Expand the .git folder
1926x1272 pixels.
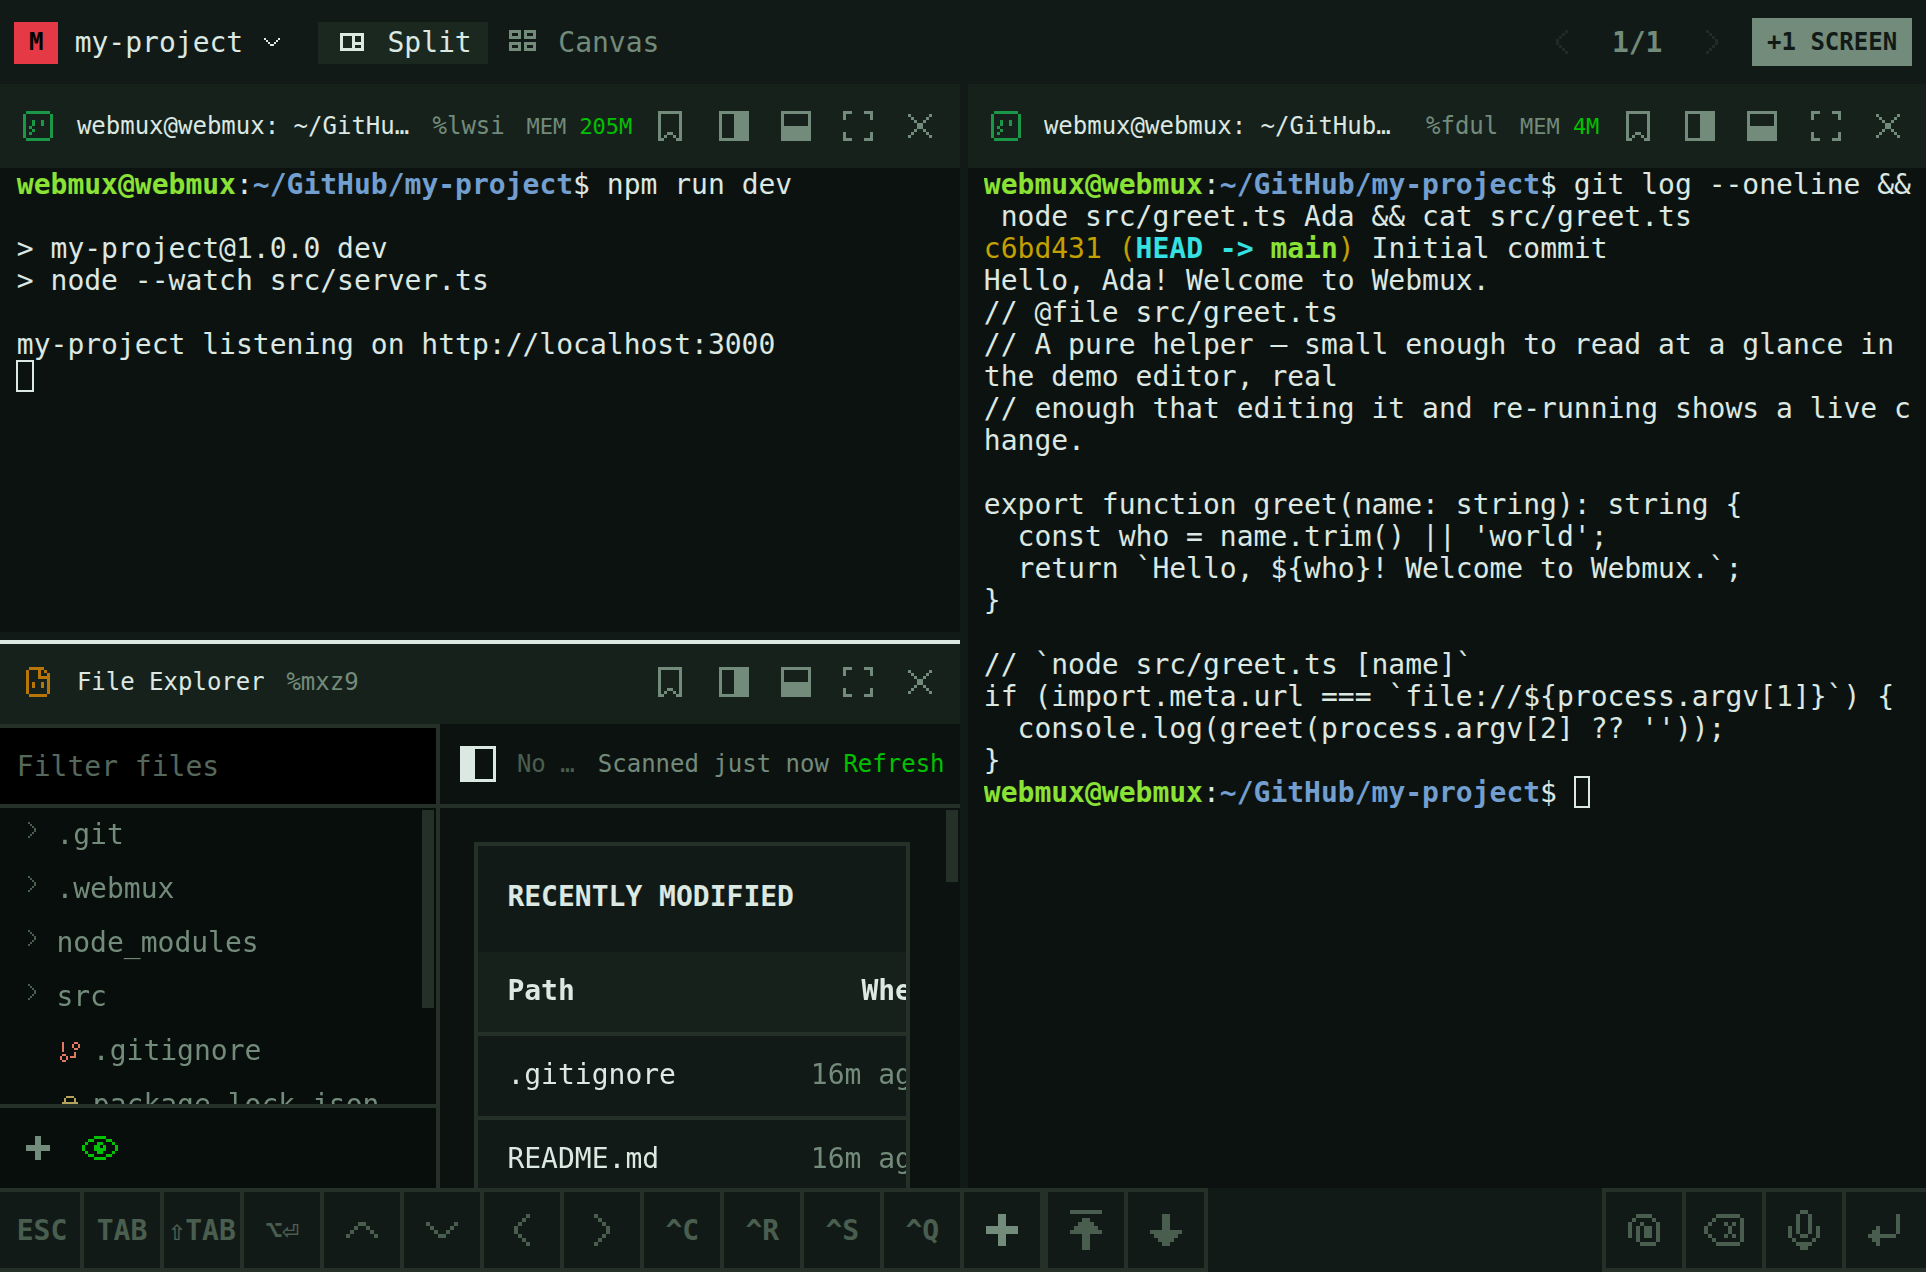pos(210,834)
